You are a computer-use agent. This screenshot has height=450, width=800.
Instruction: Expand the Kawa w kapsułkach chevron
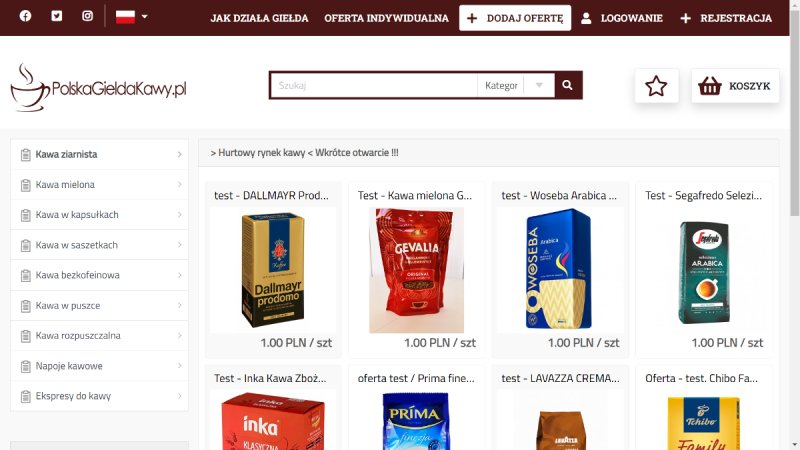(x=180, y=215)
